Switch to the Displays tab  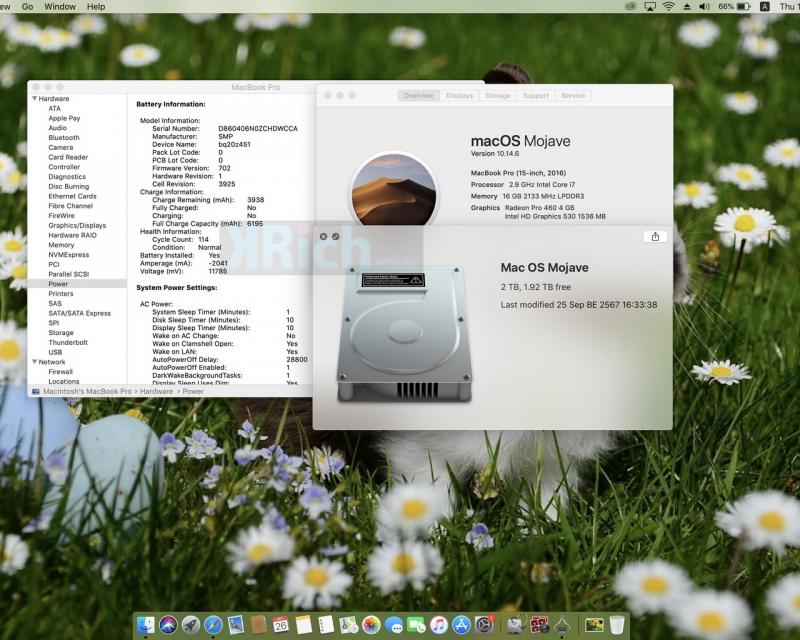click(x=459, y=95)
